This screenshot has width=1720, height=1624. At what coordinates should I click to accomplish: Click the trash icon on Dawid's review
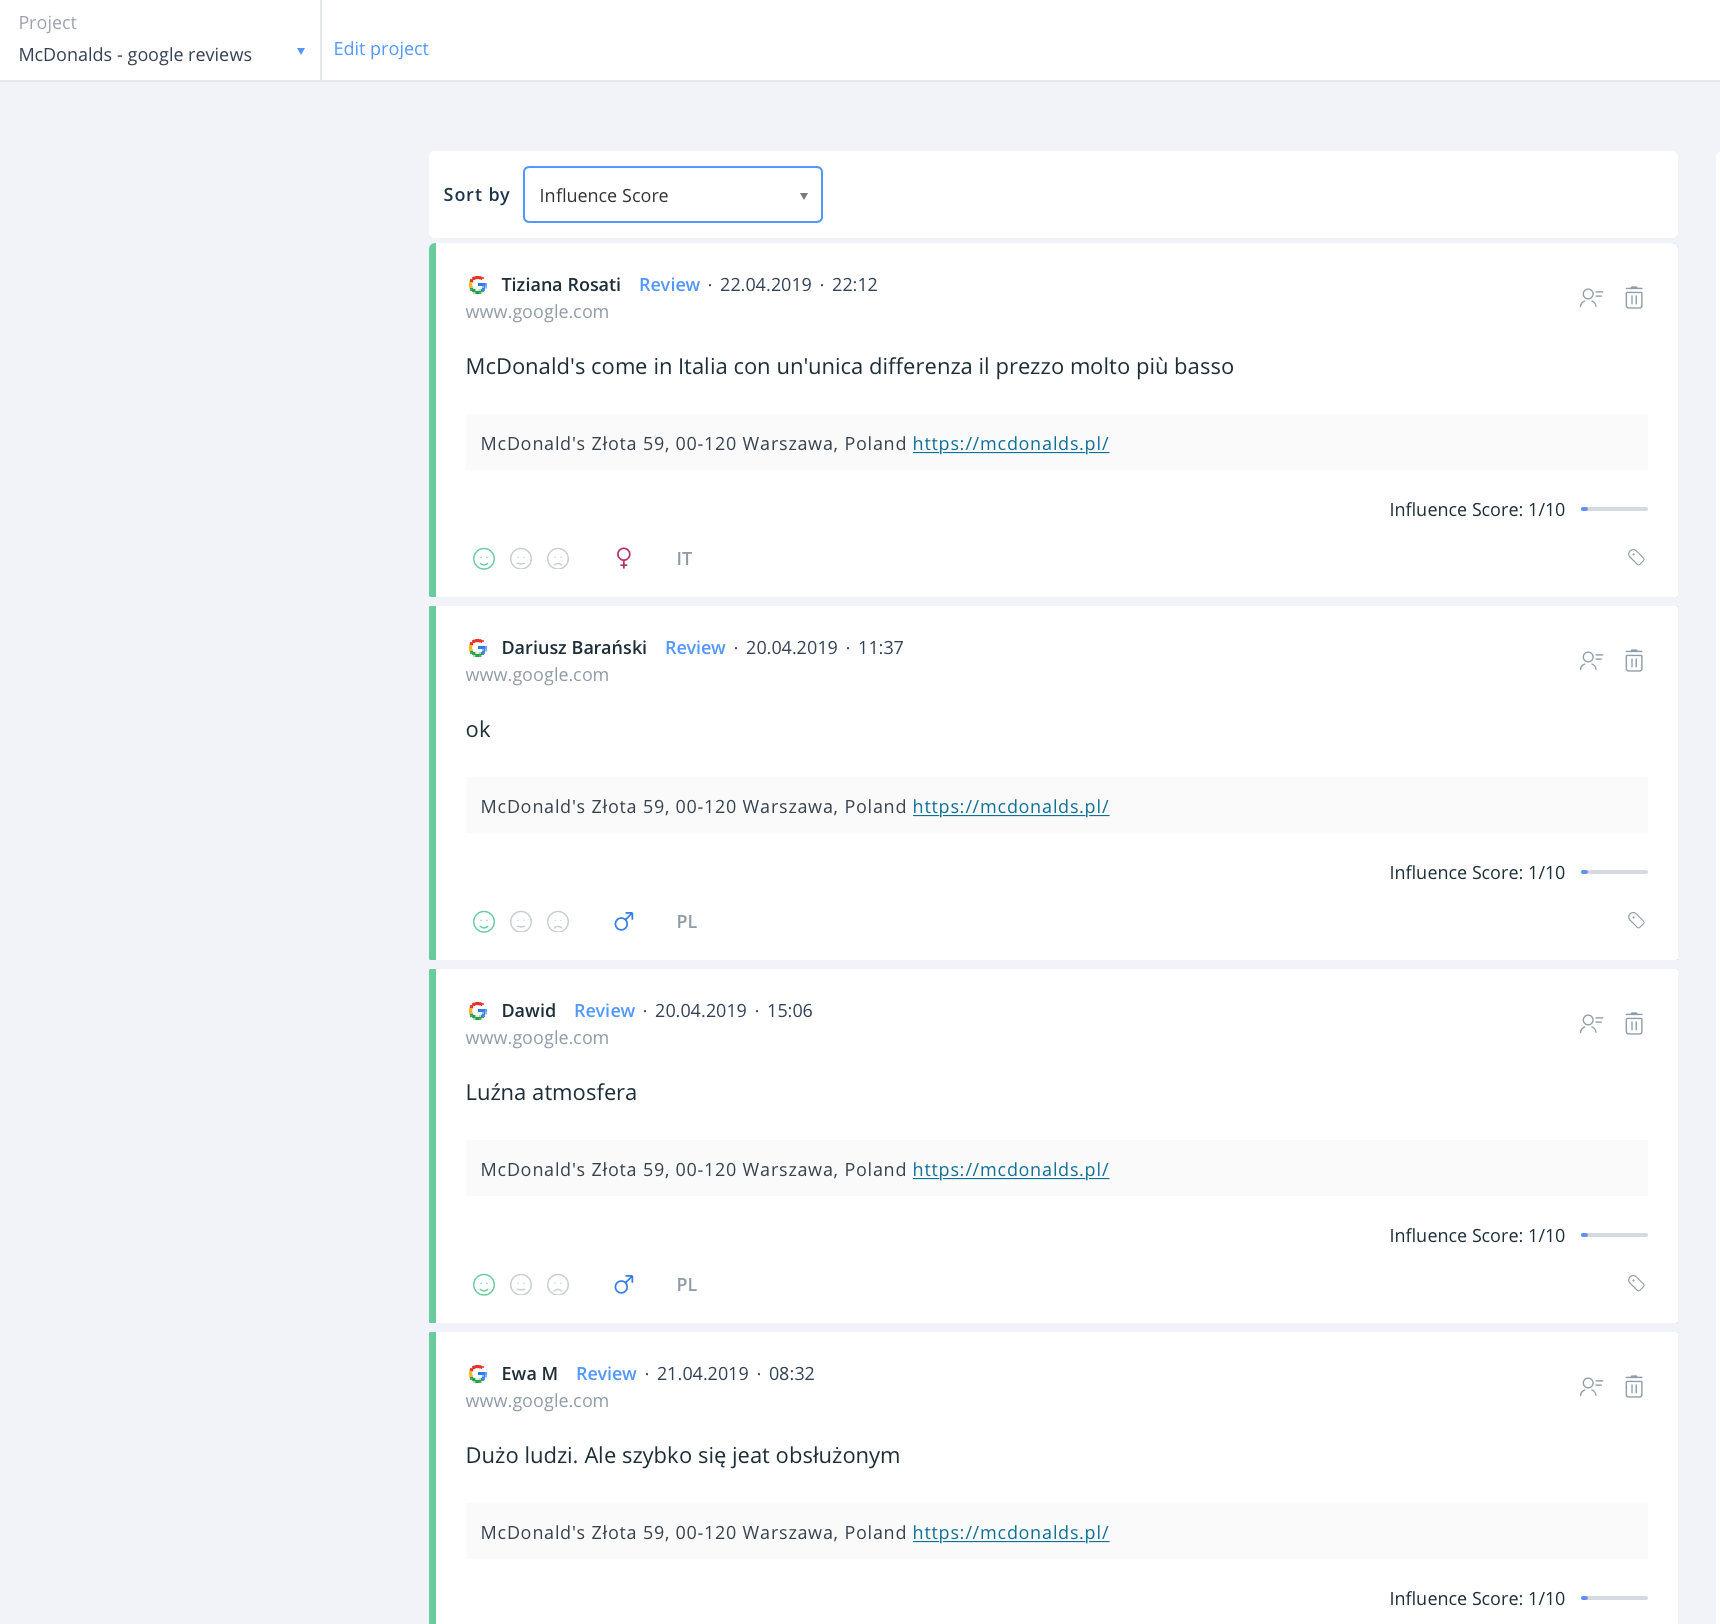(1634, 1024)
